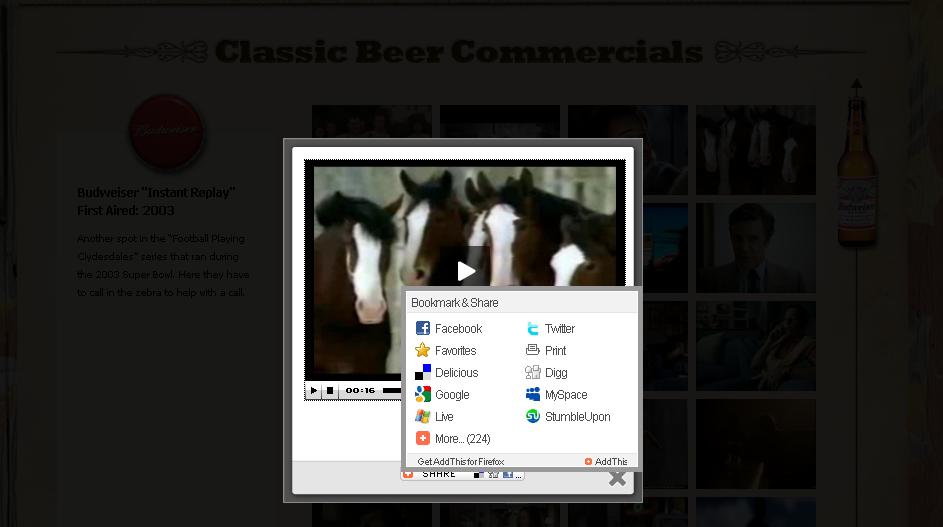The image size is (943, 527).
Task: Send the video to StumbleUpon
Action: coord(568,416)
